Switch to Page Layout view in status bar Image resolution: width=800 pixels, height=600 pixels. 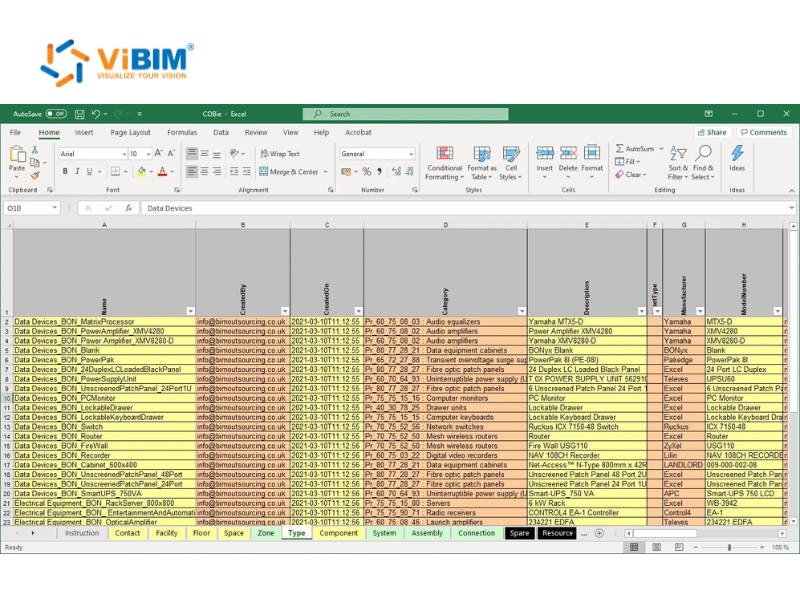click(x=656, y=547)
